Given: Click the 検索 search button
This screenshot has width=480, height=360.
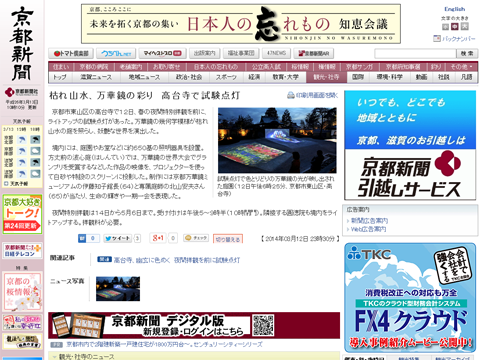Looking at the screenshot, I should click(467, 53).
